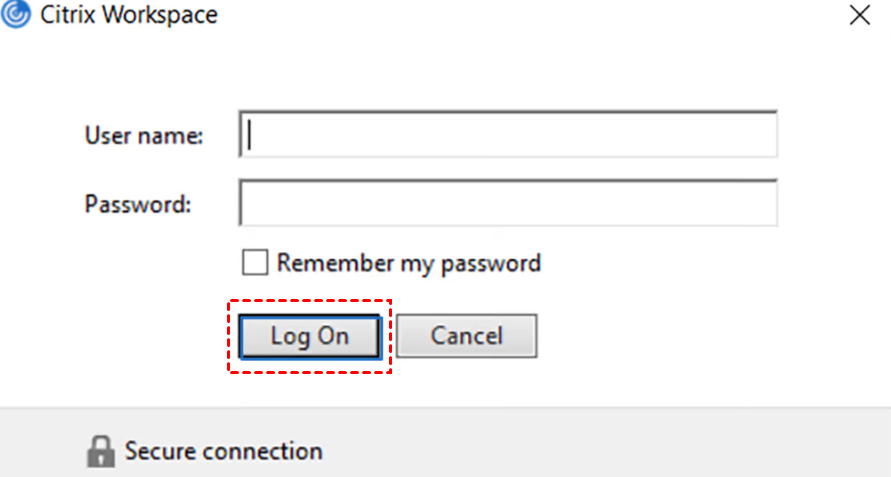Close the Citrix Workspace dialog

[x=860, y=15]
